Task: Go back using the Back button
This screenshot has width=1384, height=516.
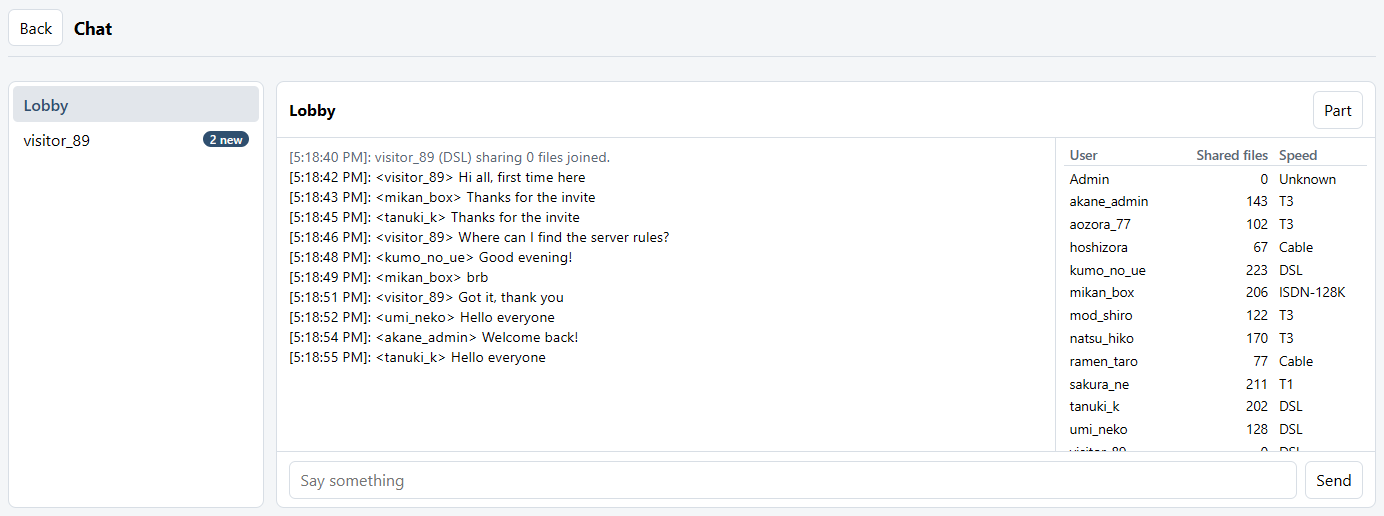Action: click(x=36, y=28)
